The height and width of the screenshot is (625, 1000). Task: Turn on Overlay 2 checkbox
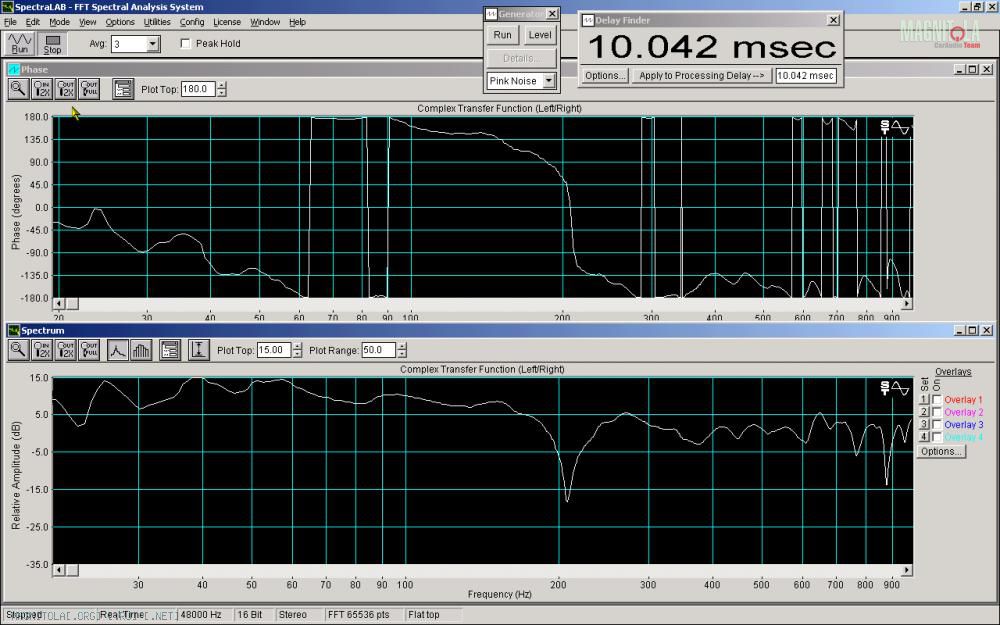[x=937, y=412]
